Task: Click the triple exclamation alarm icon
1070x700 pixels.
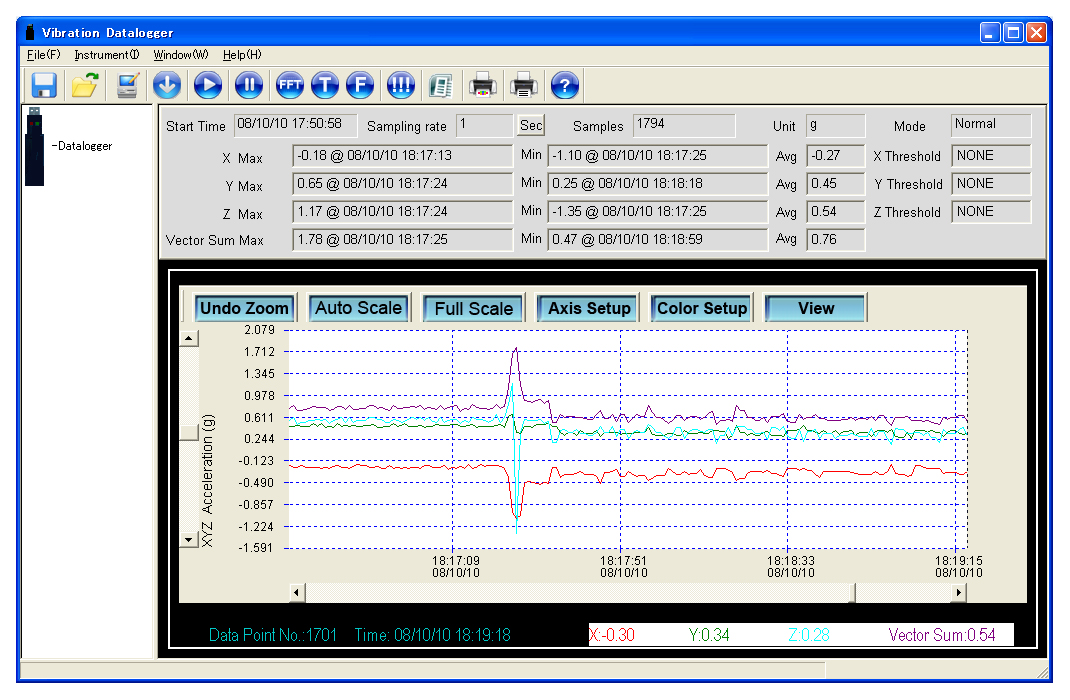Action: [400, 86]
